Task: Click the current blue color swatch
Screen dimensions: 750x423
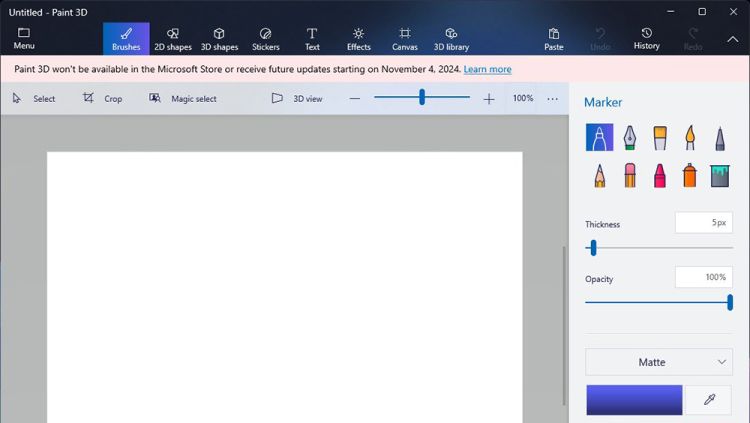Action: point(634,400)
